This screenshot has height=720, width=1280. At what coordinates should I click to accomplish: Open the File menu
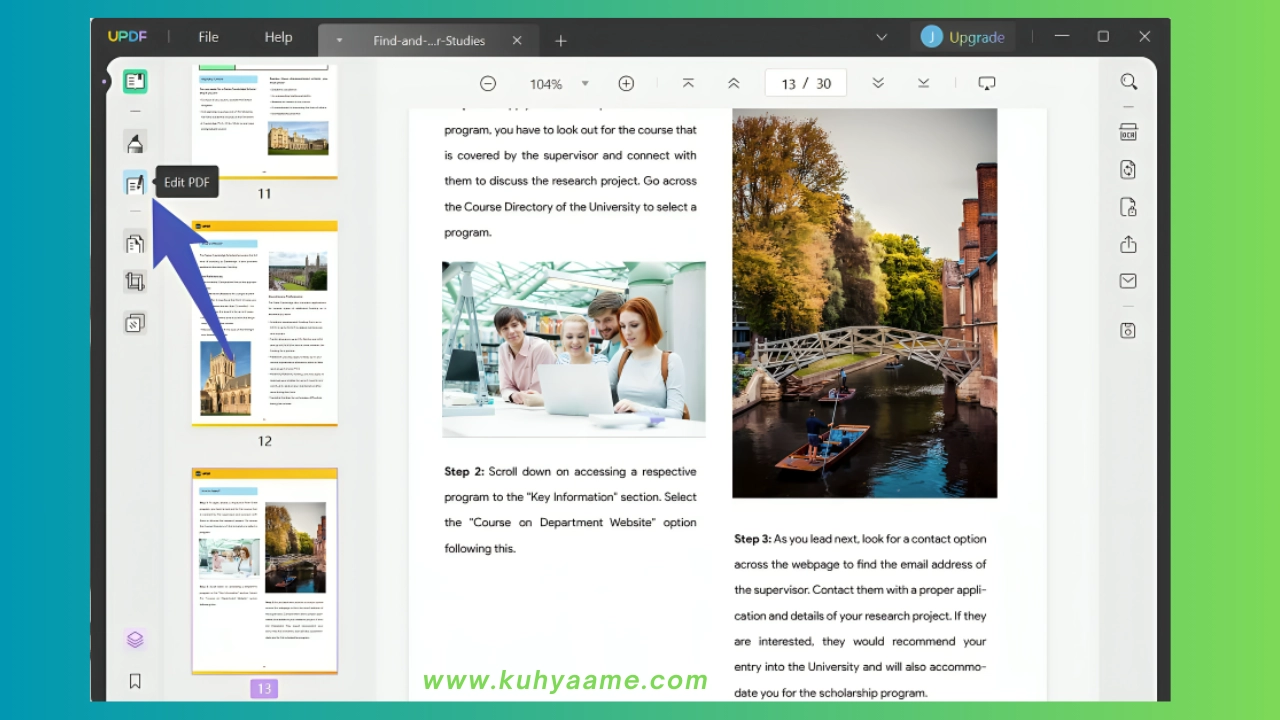click(208, 37)
